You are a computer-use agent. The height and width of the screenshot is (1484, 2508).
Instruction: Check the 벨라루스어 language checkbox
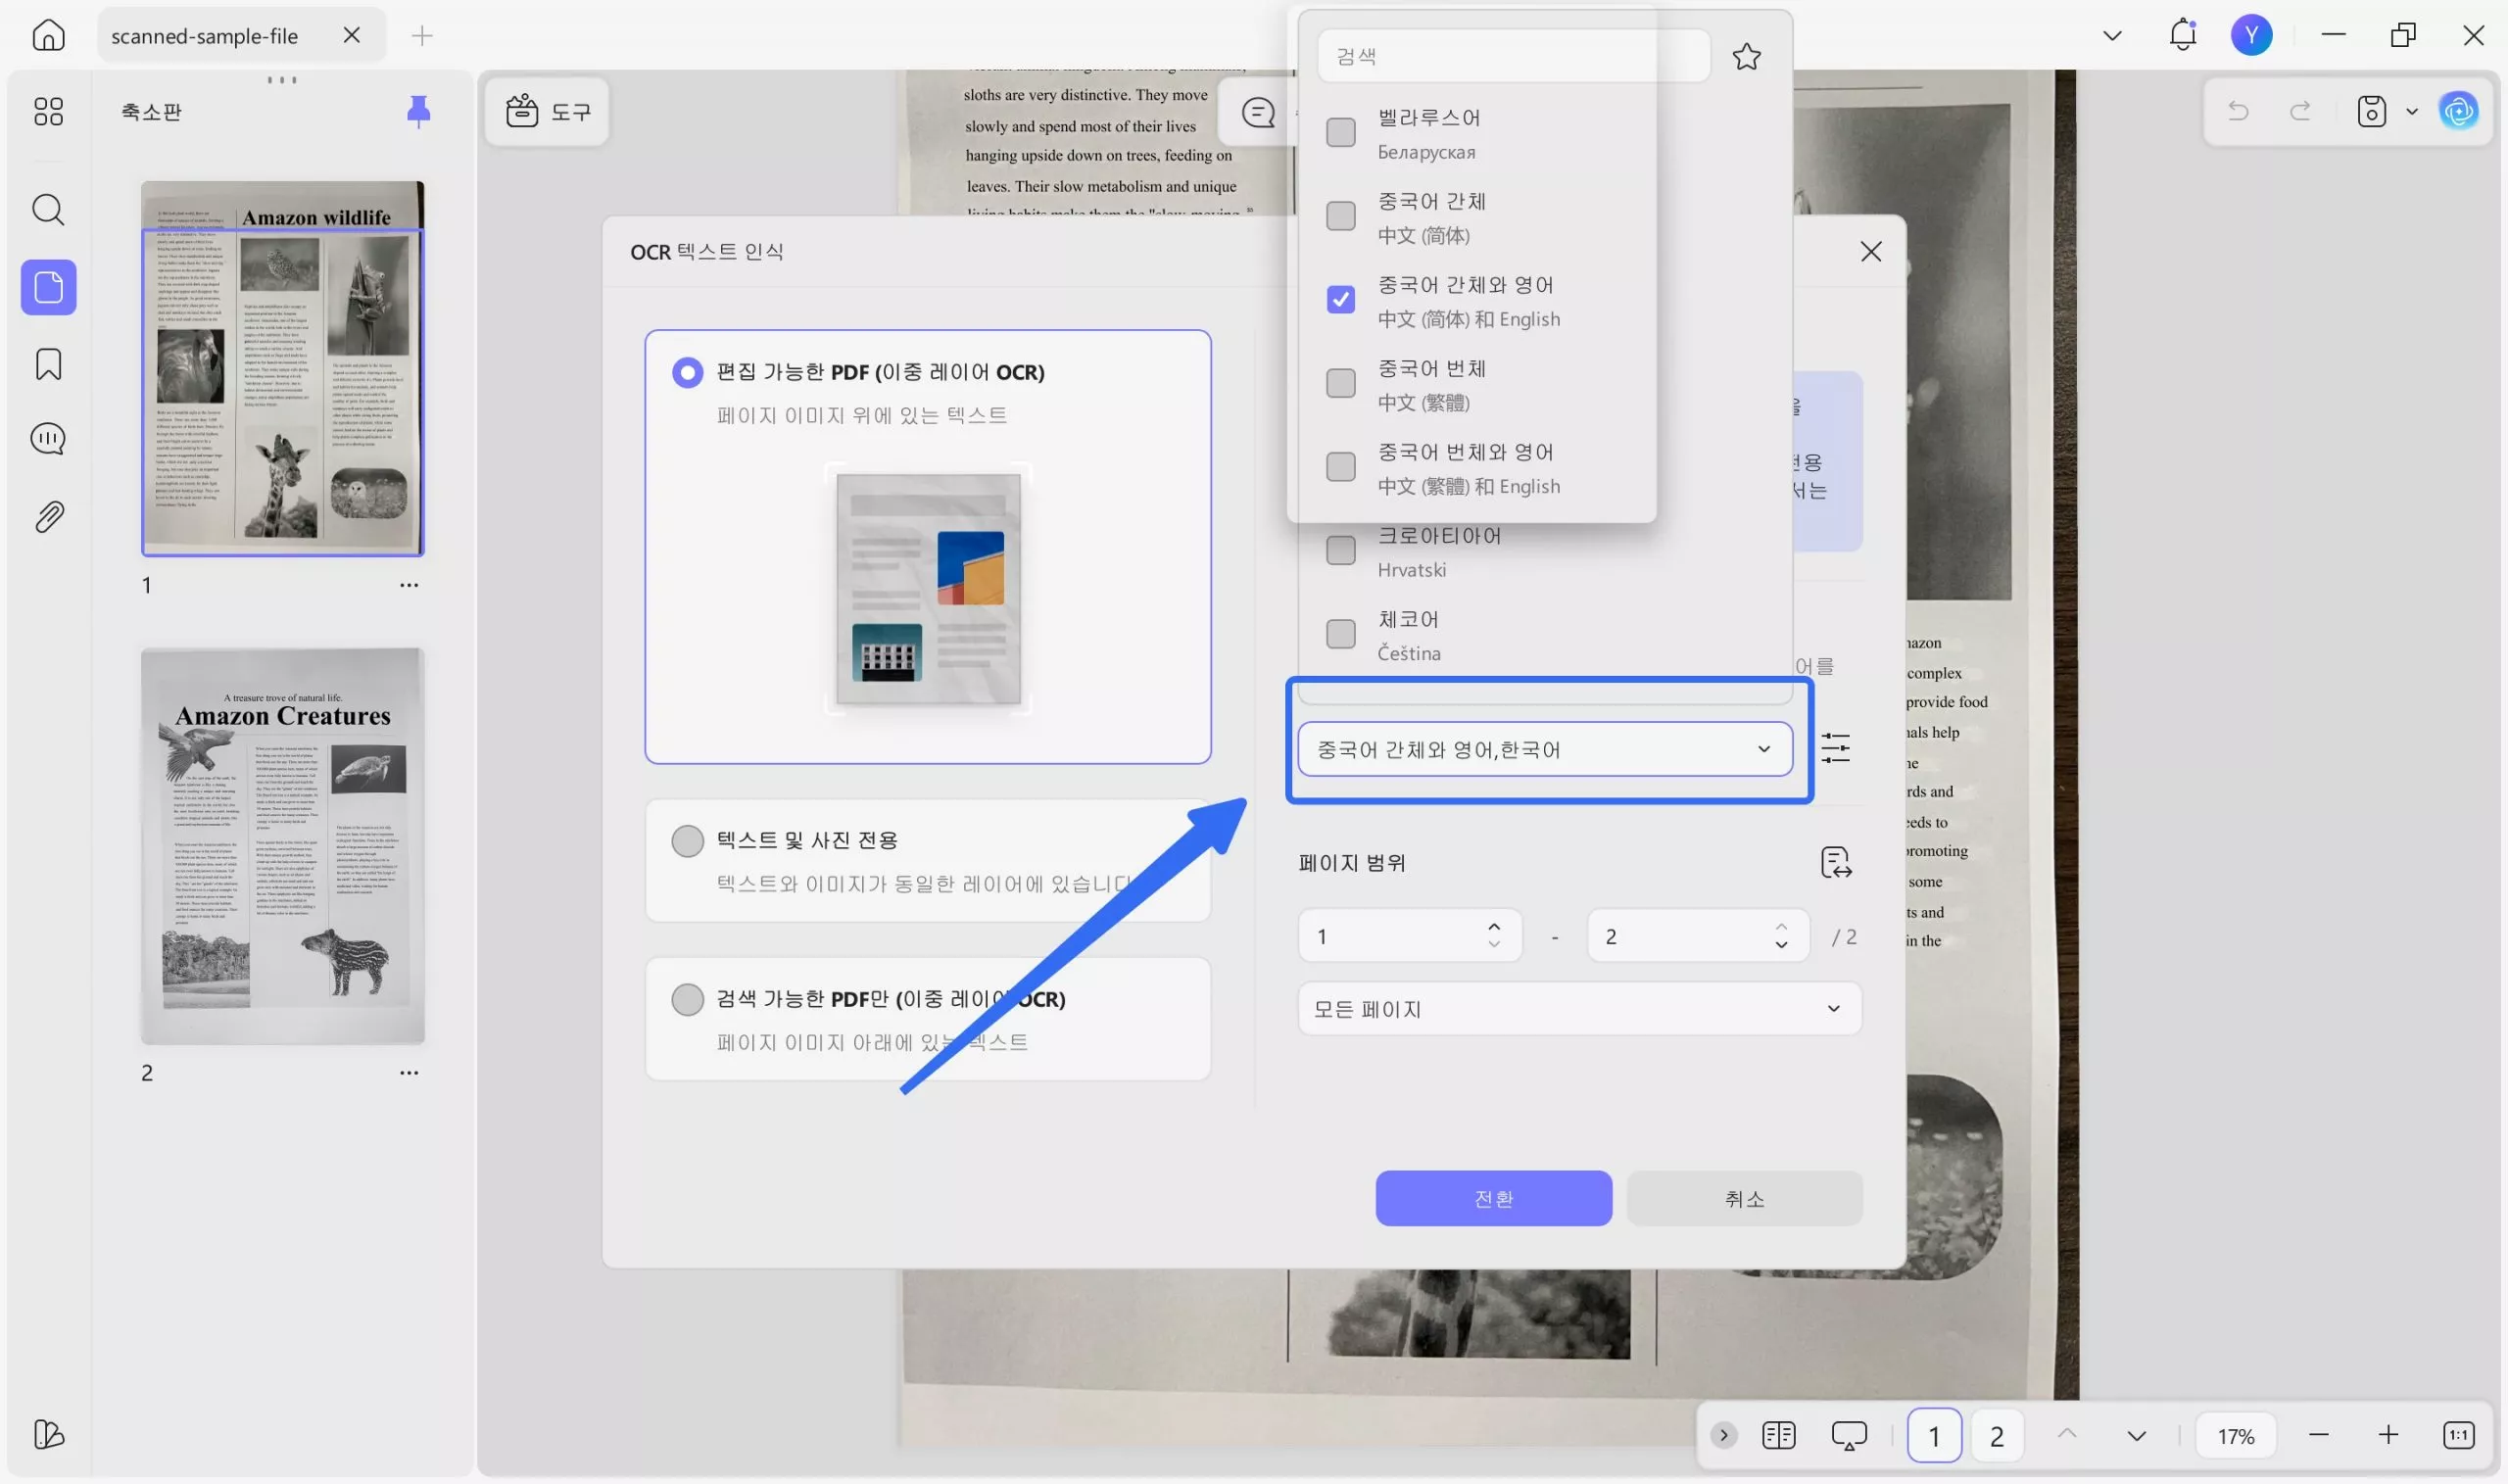(x=1340, y=132)
